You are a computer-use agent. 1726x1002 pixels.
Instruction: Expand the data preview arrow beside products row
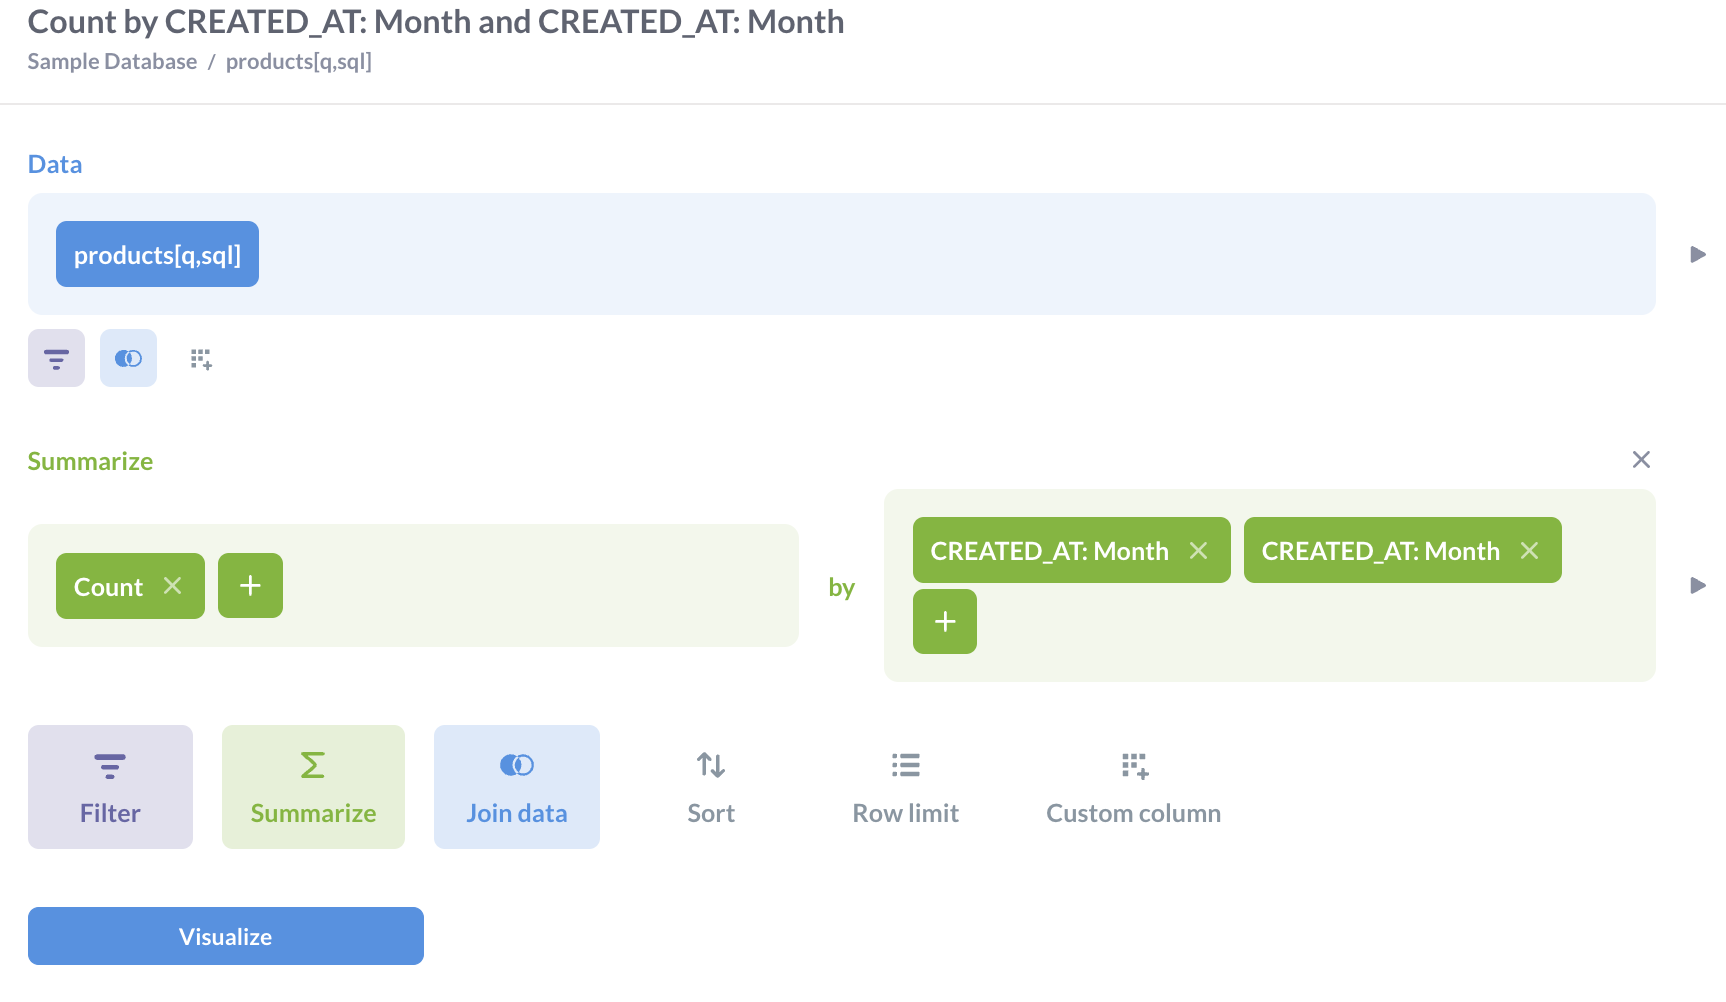click(x=1697, y=254)
